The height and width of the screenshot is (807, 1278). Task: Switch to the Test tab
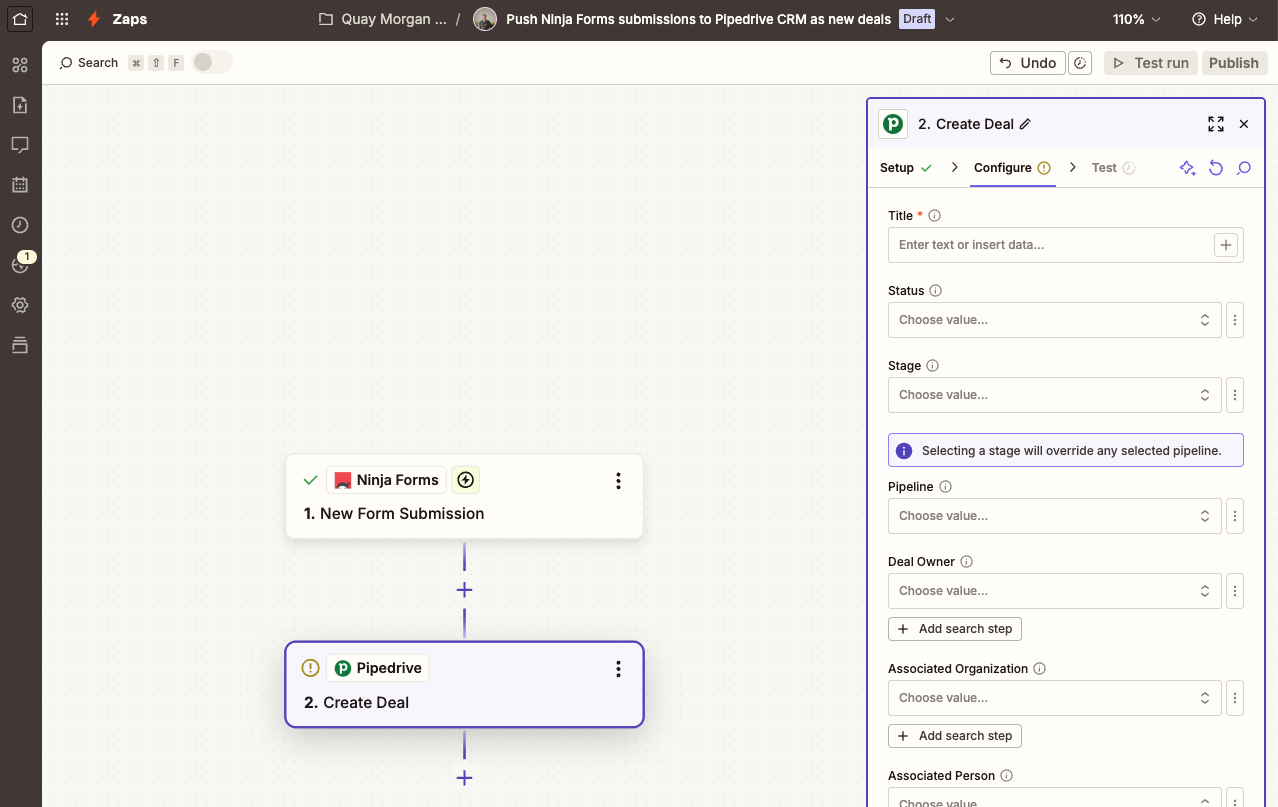click(x=1113, y=168)
